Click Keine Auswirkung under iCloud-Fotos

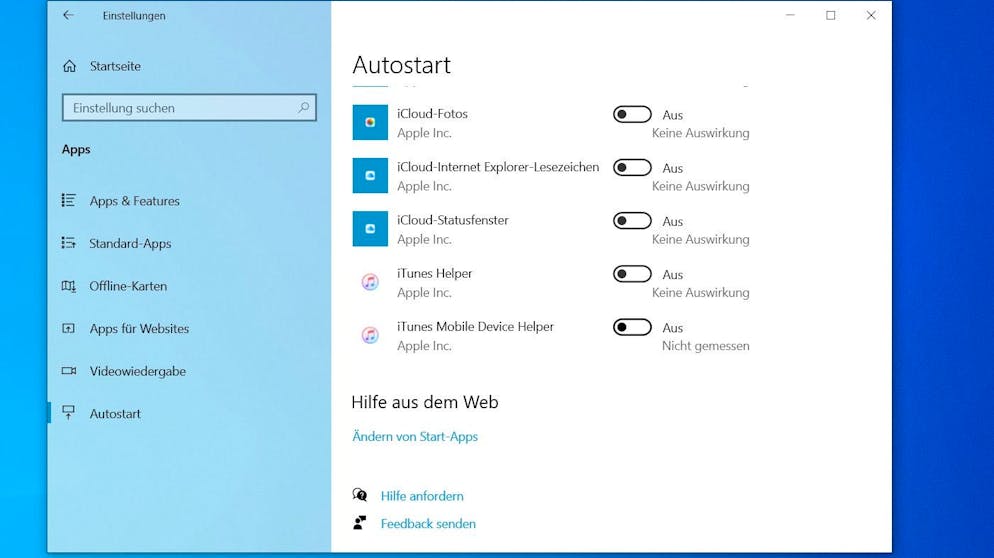pos(700,133)
